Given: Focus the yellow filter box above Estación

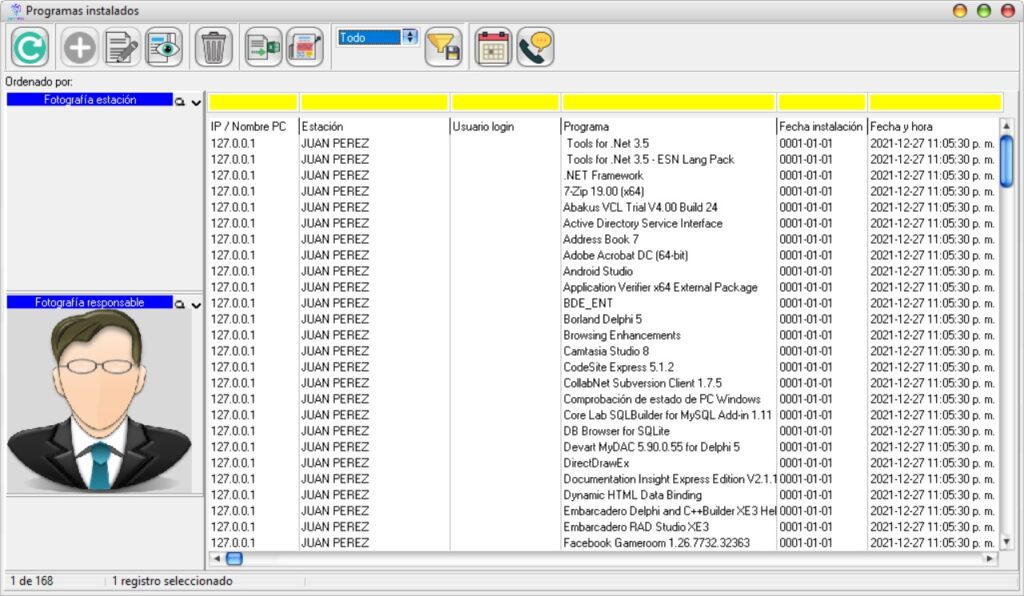Looking at the screenshot, I should [x=375, y=102].
